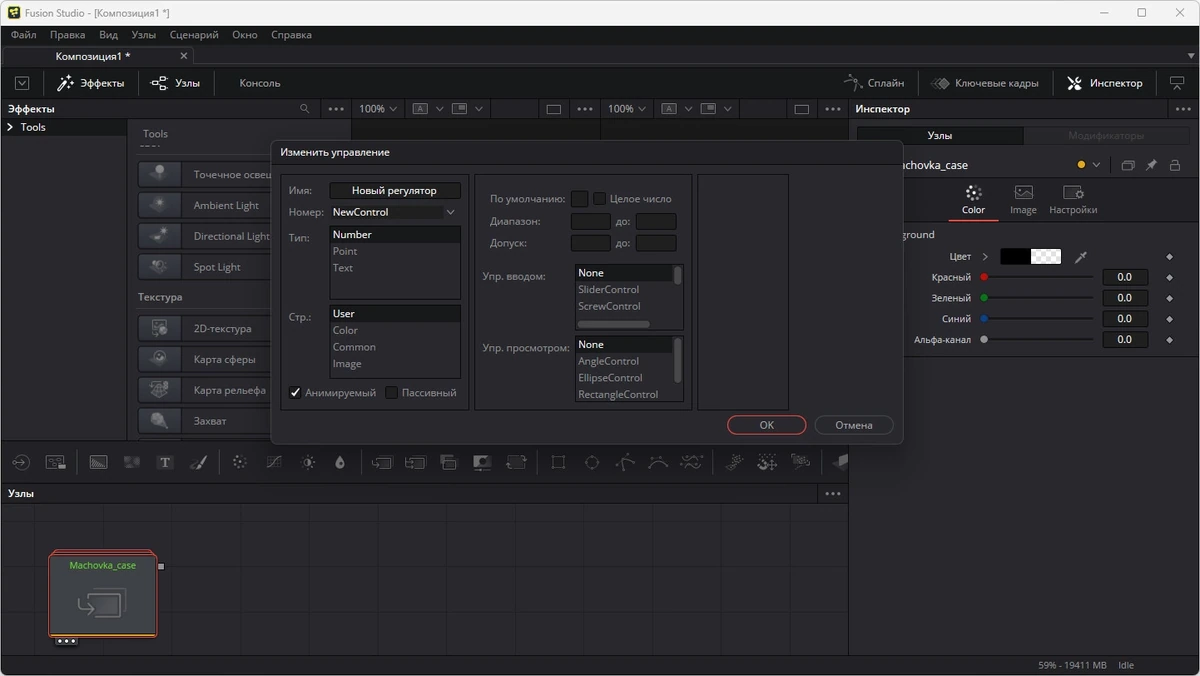Open the Справка menu
The image size is (1200, 676).
291,35
